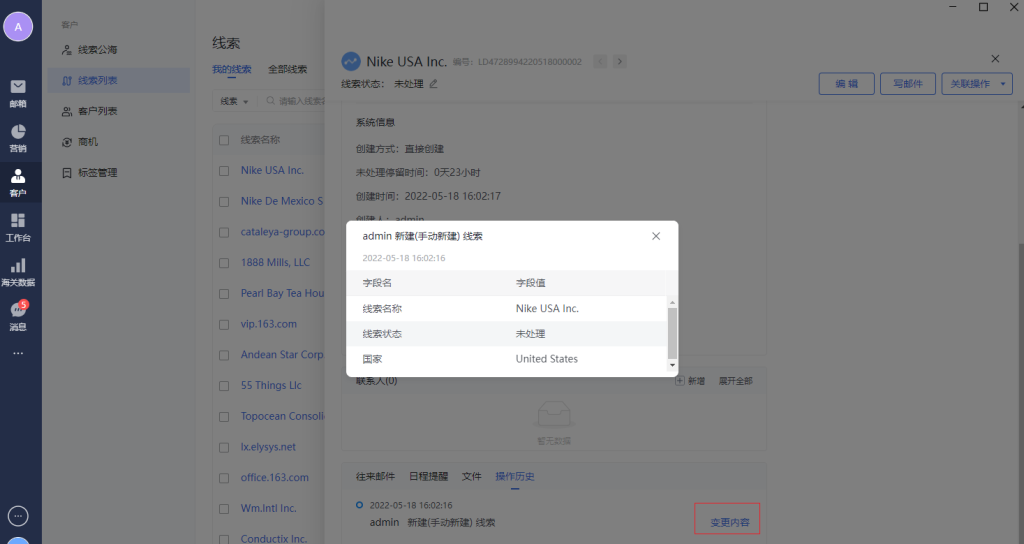Image resolution: width=1024 pixels, height=544 pixels.
Task: Open the 工作台 workbench icon
Action: click(x=18, y=221)
